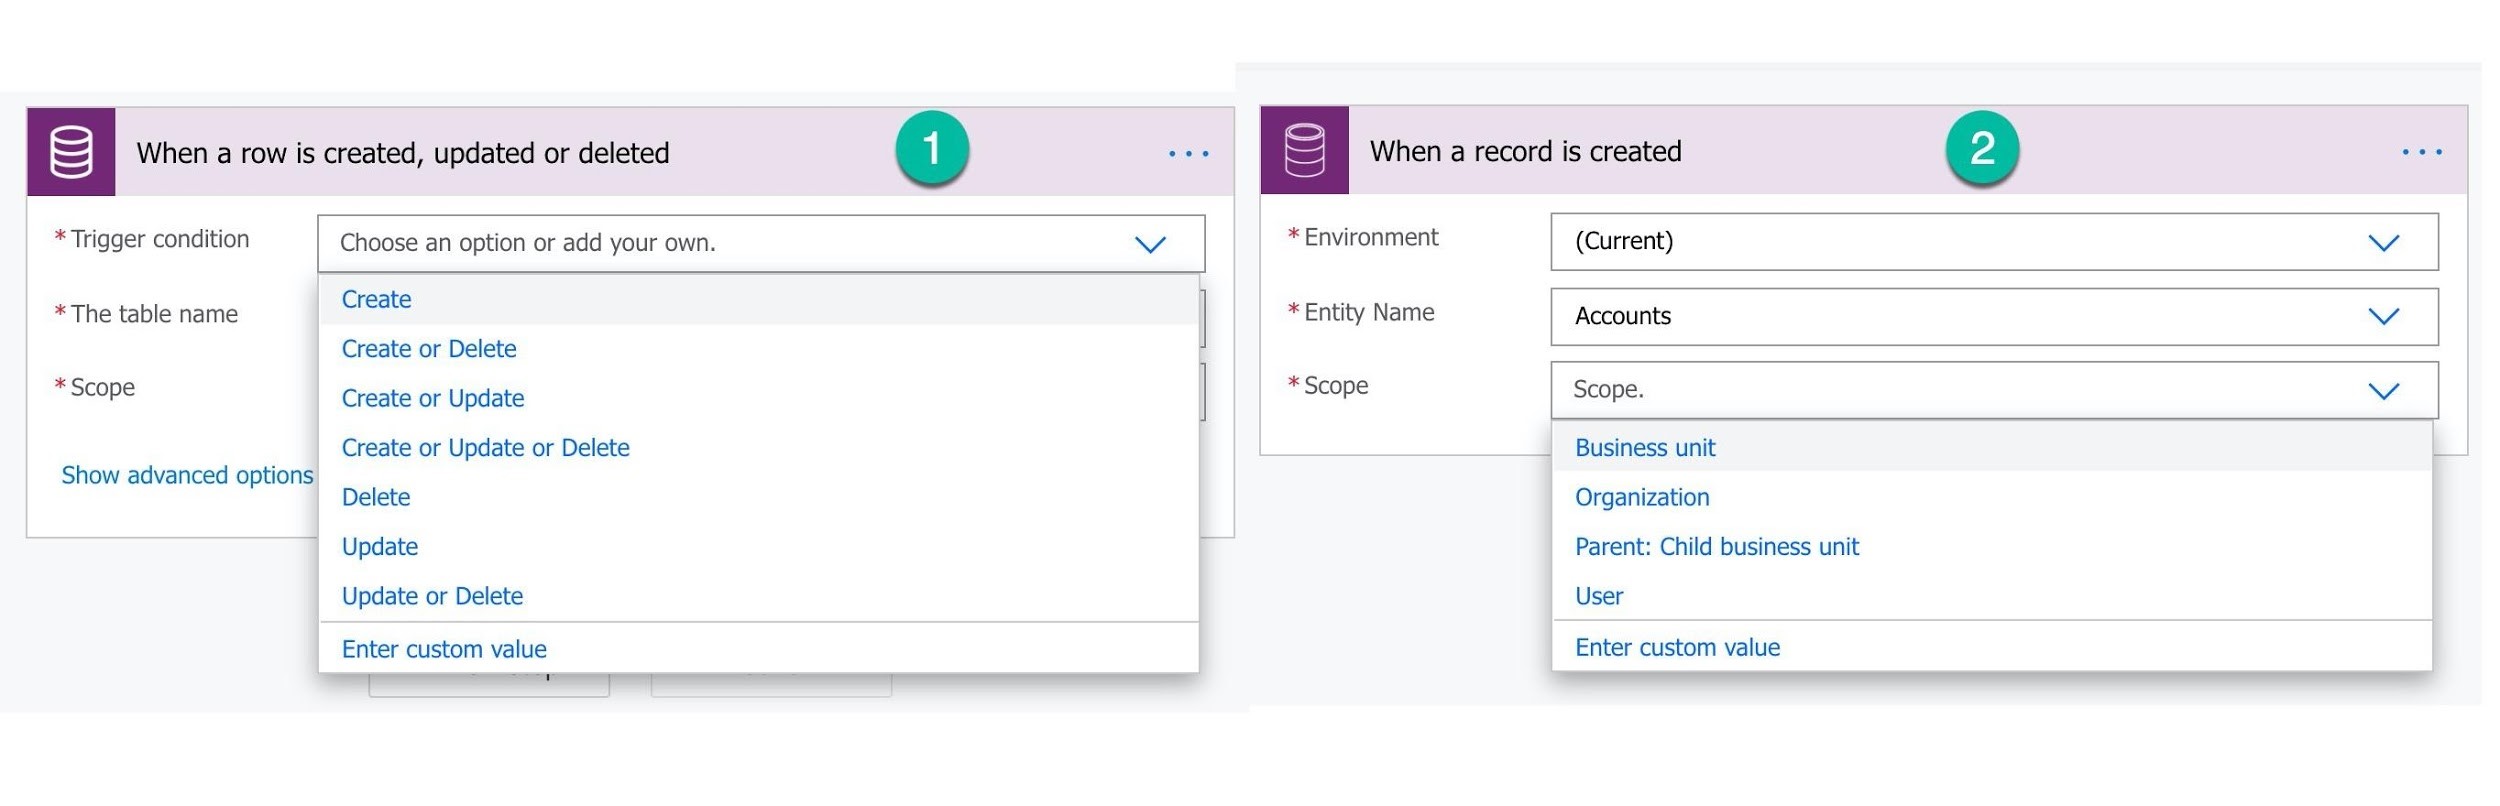Viewport: 2500px width, 806px height.
Task: Select Business unit scope option
Action: click(1991, 447)
